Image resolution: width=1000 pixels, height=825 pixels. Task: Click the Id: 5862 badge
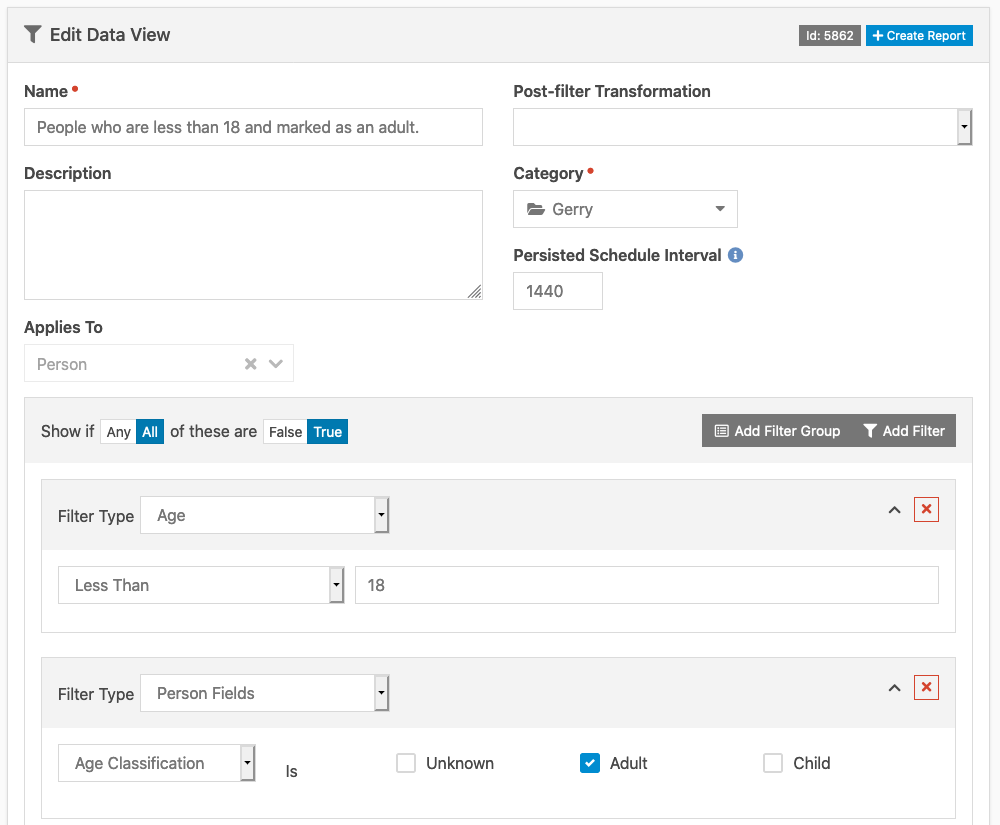(x=829, y=36)
